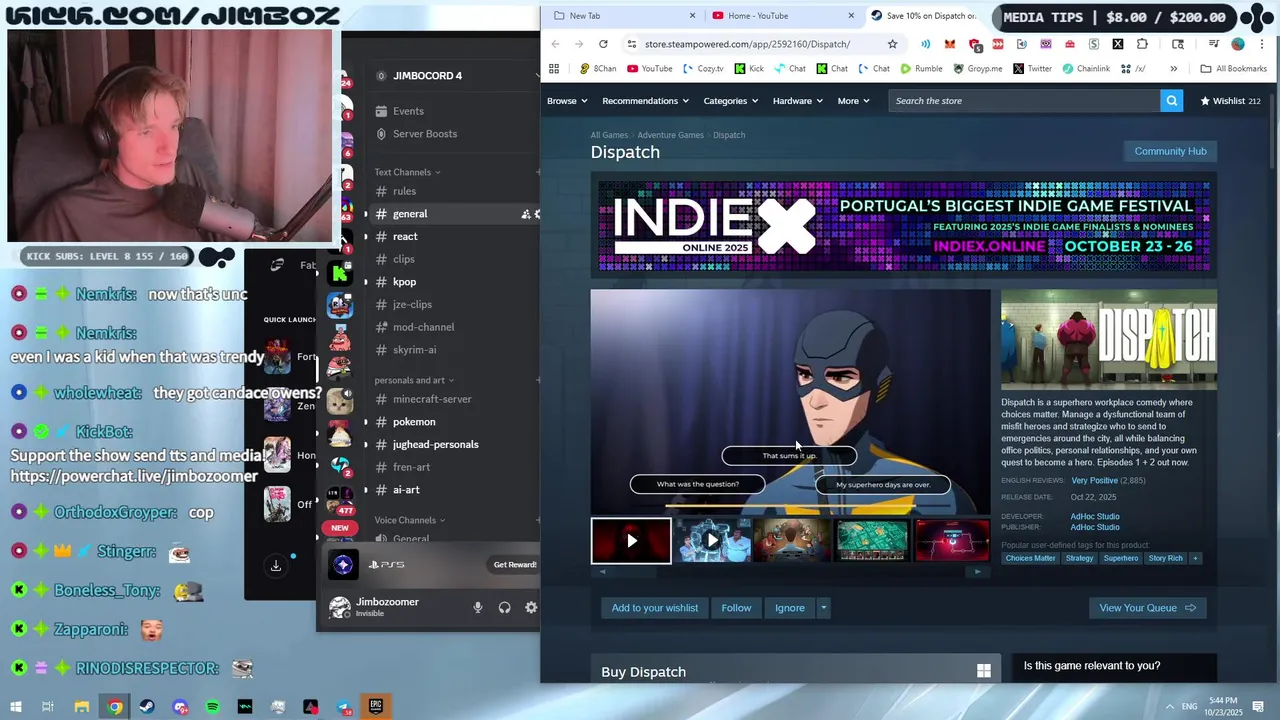Expand the Hardware dropdown

[x=798, y=101]
